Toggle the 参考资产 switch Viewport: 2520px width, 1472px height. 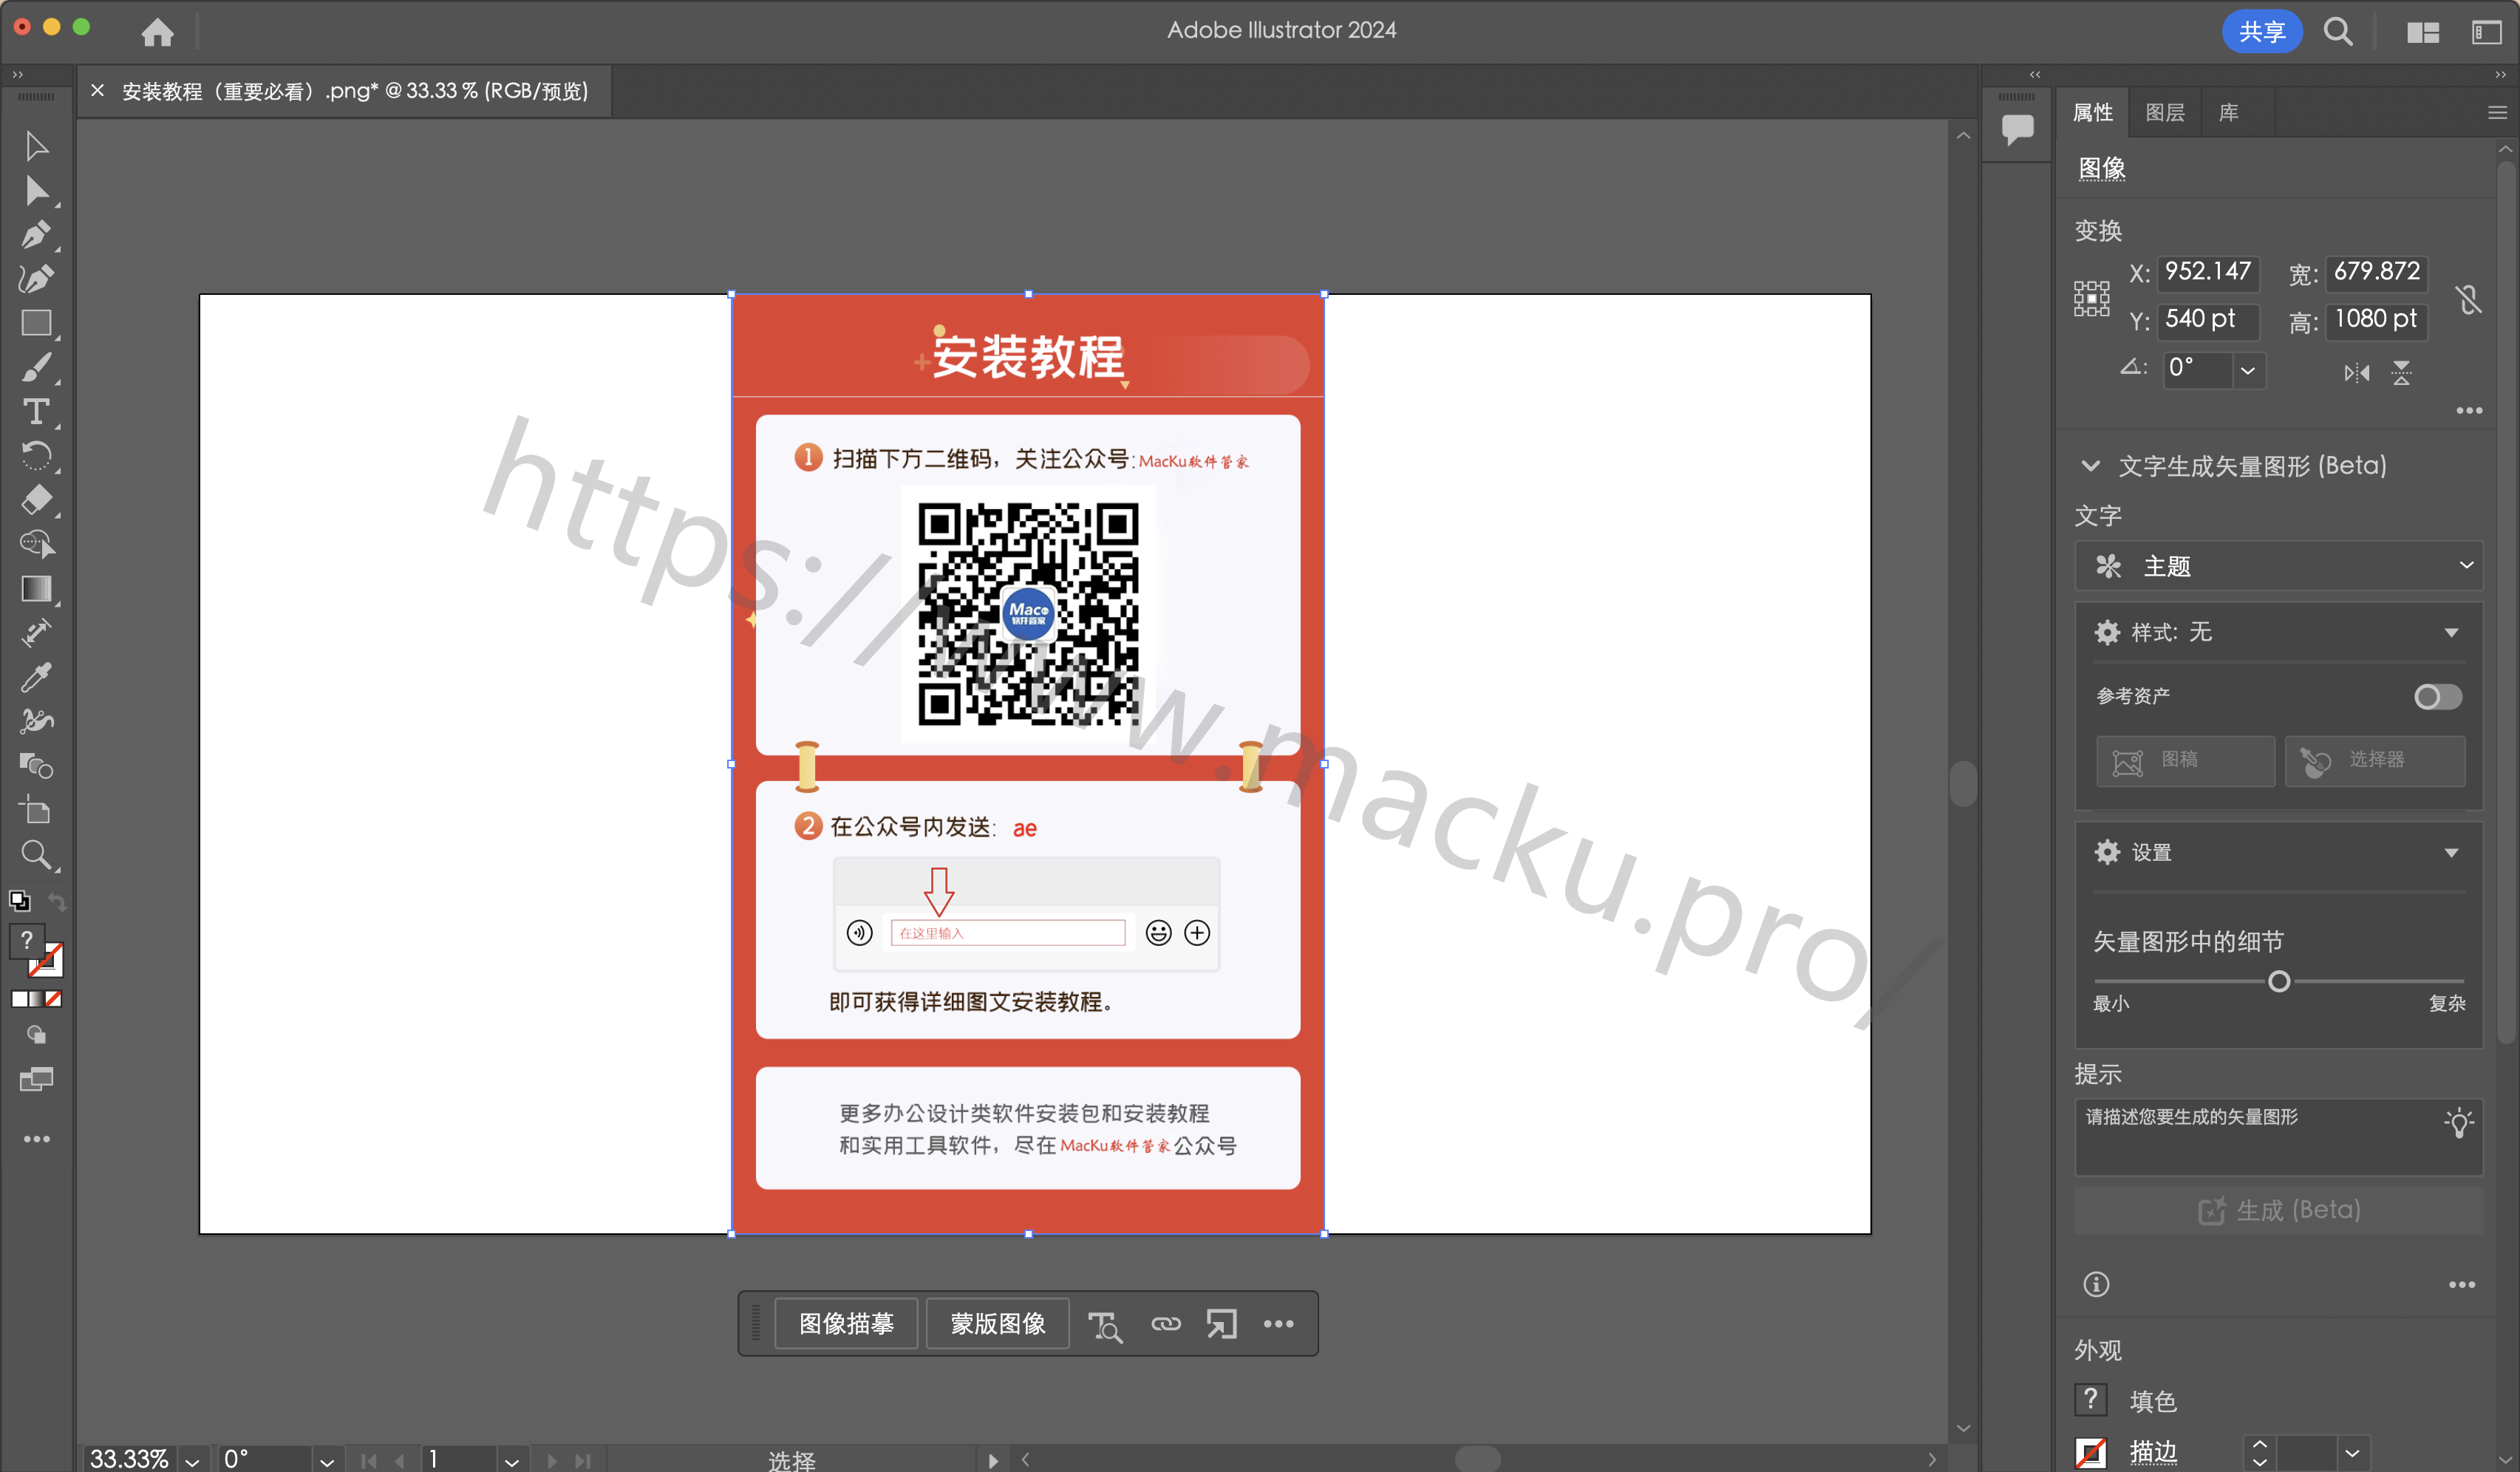coord(2437,697)
